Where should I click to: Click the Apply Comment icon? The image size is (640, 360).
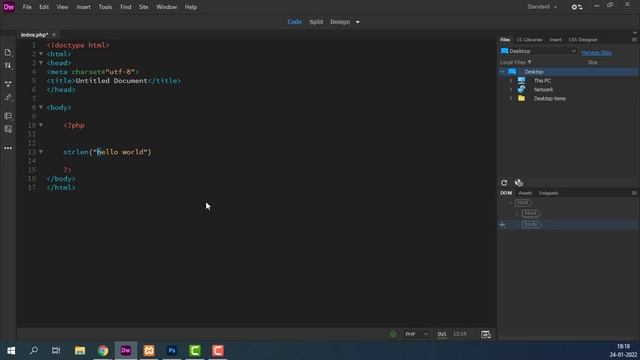tap(8, 116)
